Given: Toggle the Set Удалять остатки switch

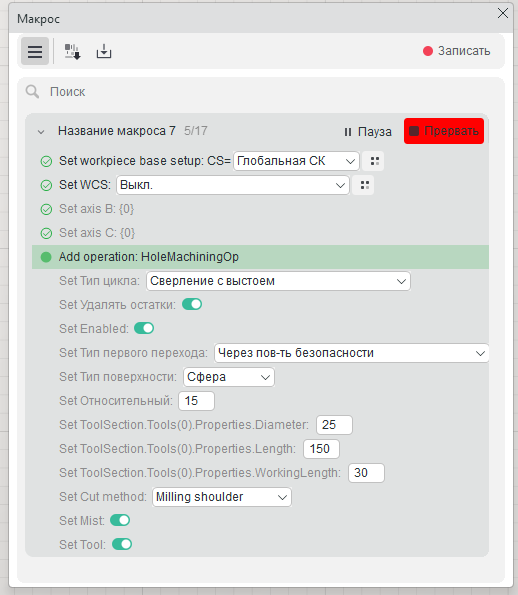Looking at the screenshot, I should [192, 304].
